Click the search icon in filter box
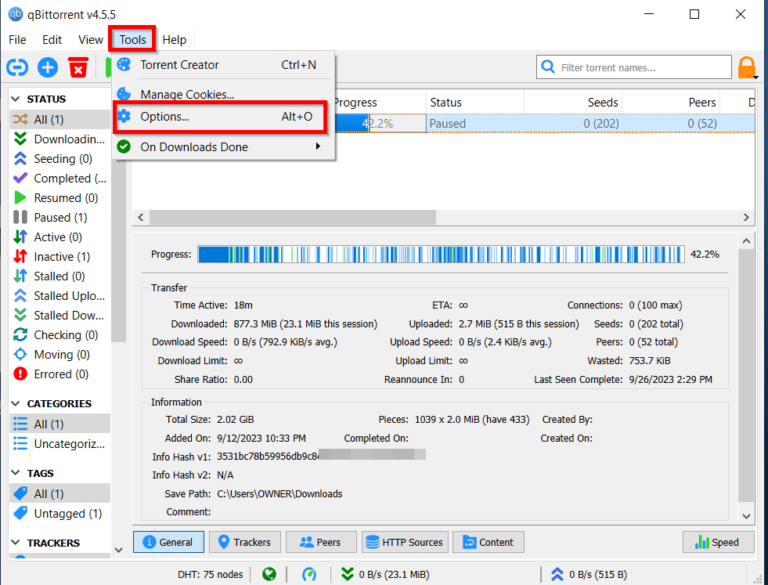Image resolution: width=768 pixels, height=585 pixels. pyautogui.click(x=548, y=67)
